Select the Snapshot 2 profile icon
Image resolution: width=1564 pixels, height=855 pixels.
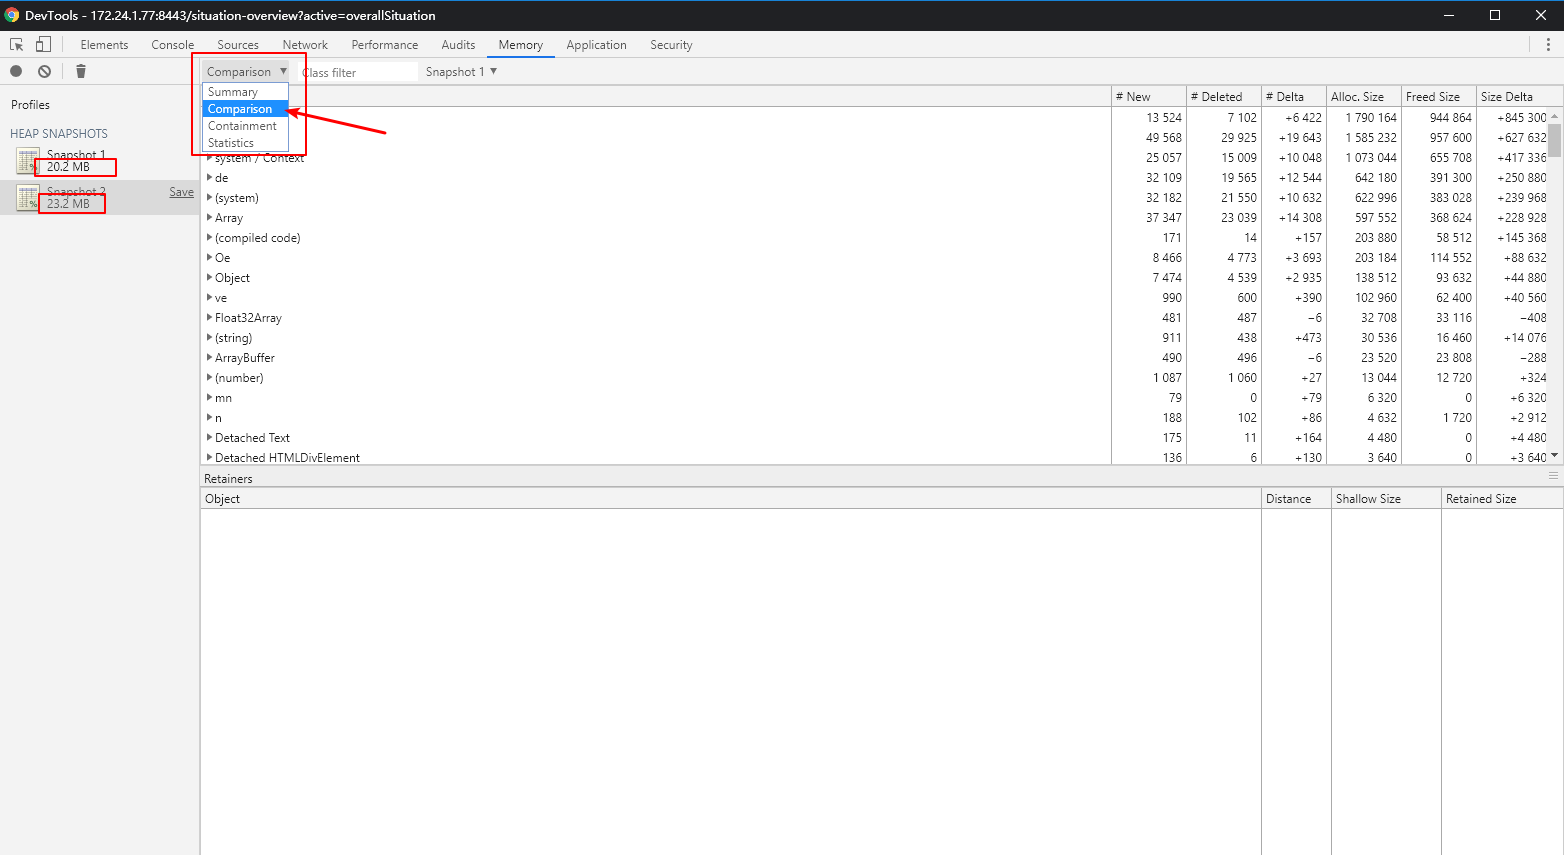click(x=28, y=197)
